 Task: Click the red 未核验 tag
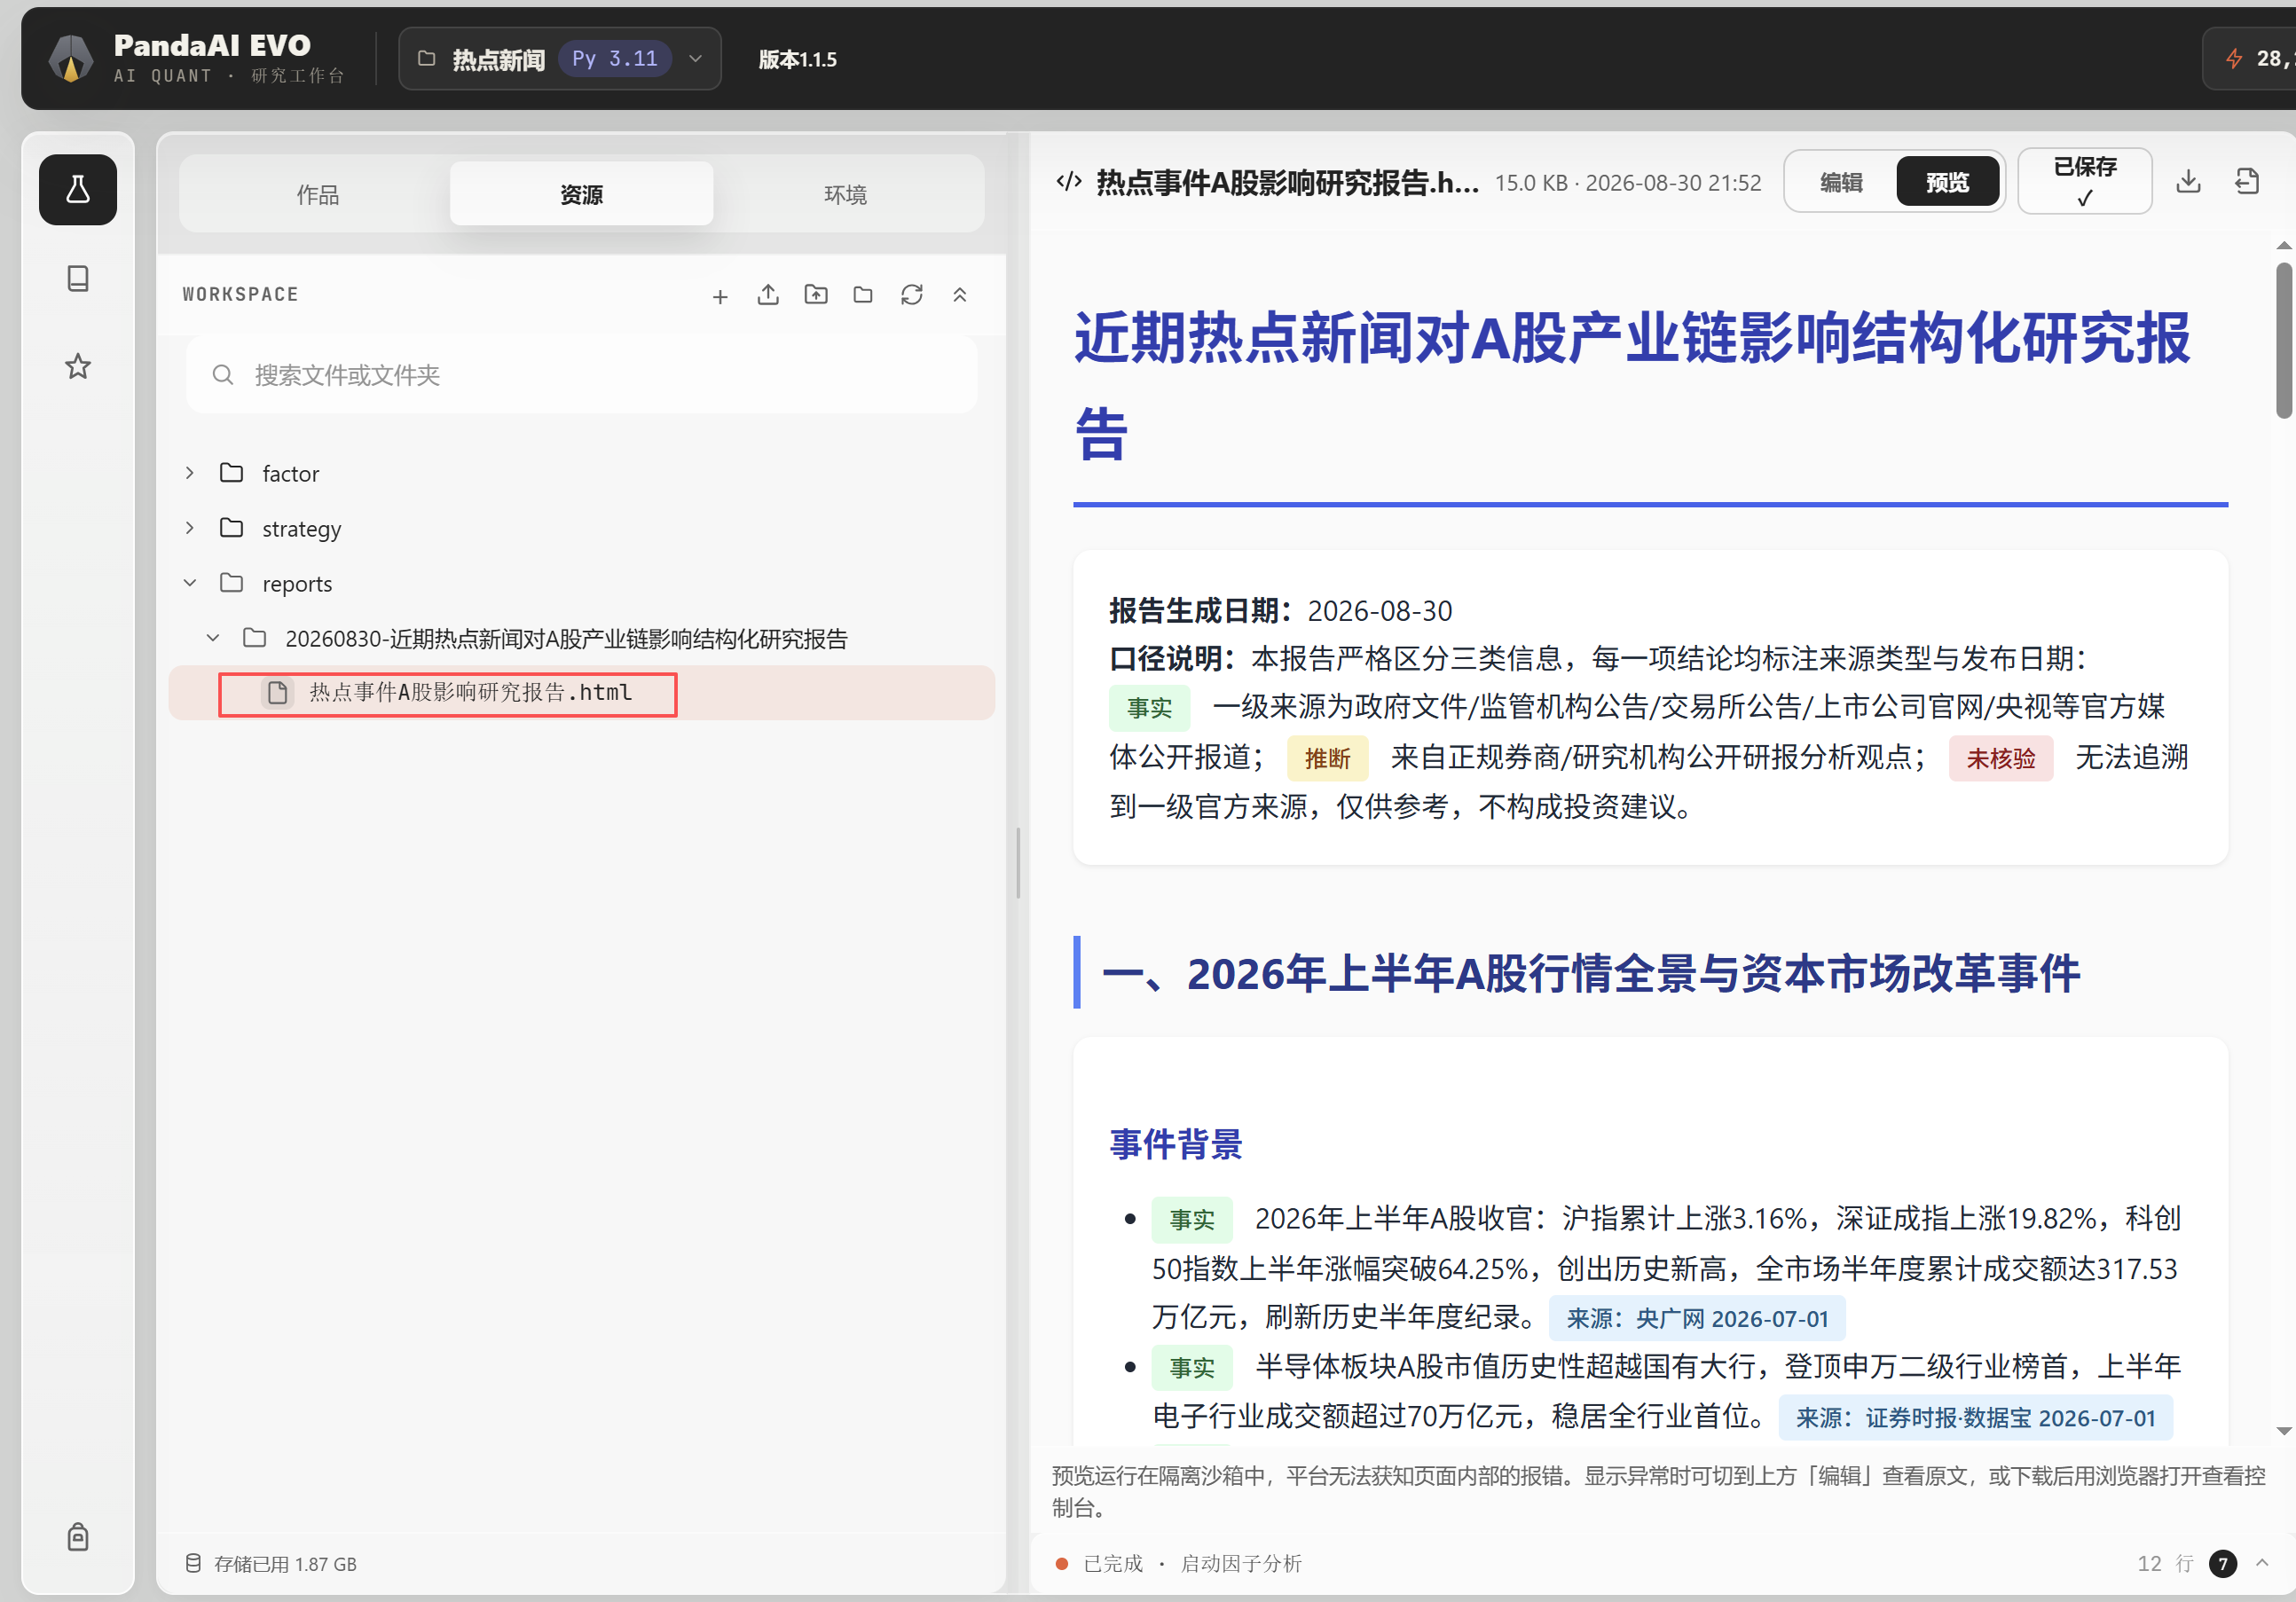[x=2001, y=758]
